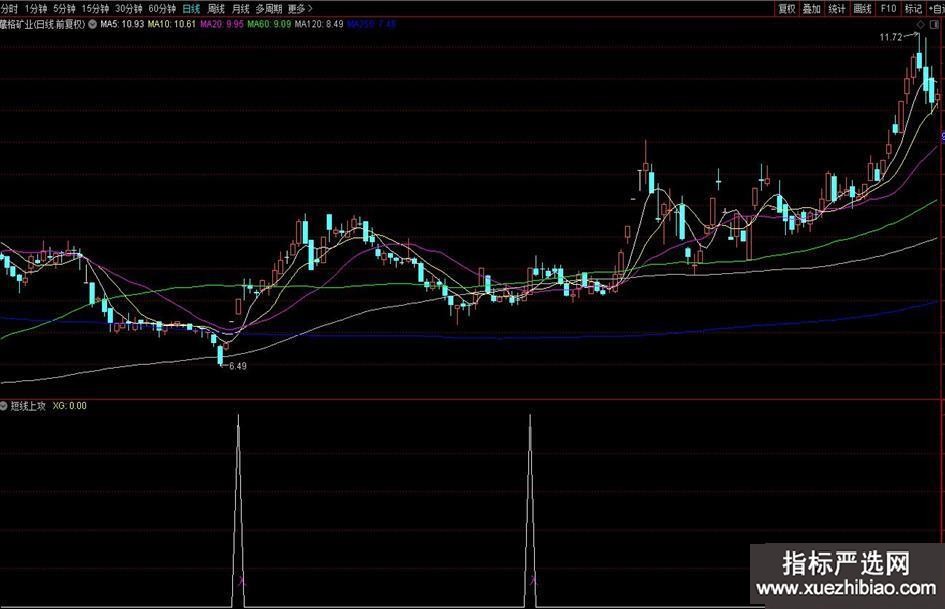945x609 pixels.
Task: Click the side panel toggle icon
Action: tap(936, 24)
